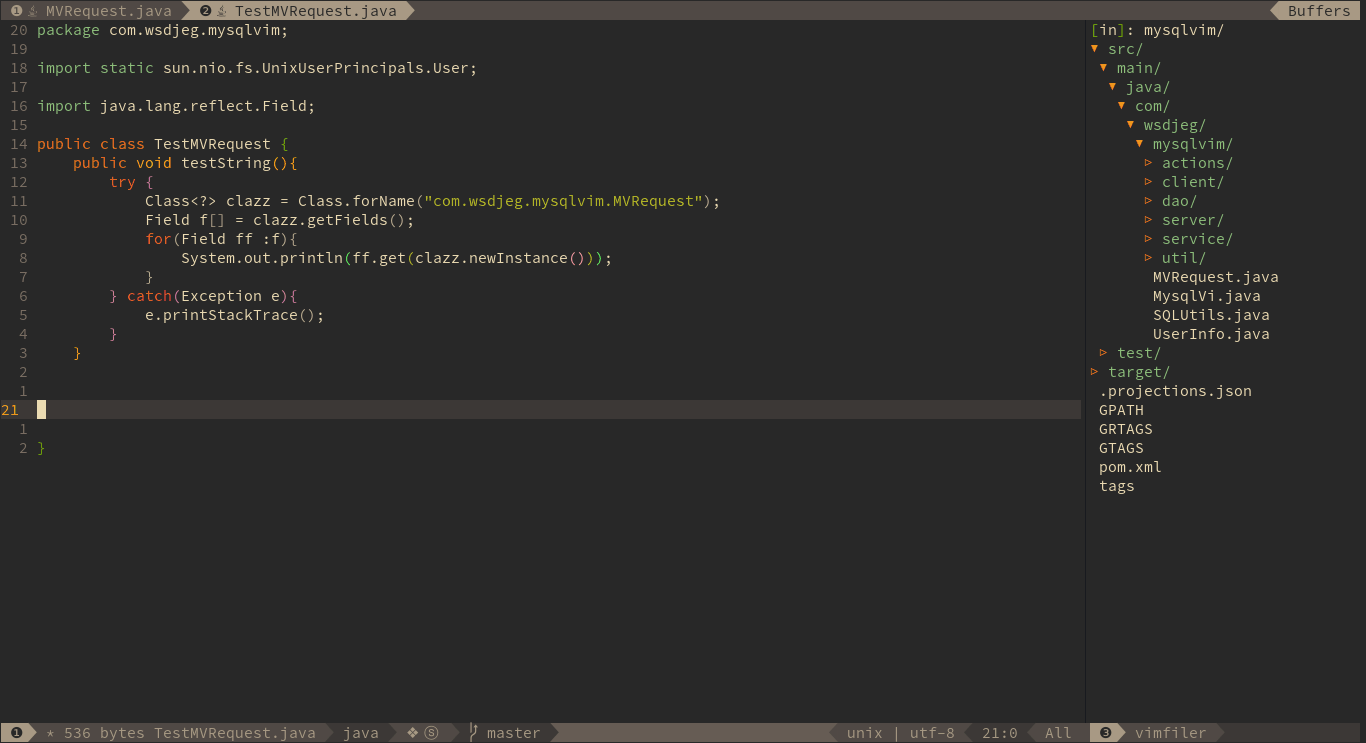This screenshot has height=743, width=1366.
Task: Collapse the mysqlvim/ folder triangle in the tree
Action: coord(1140,144)
